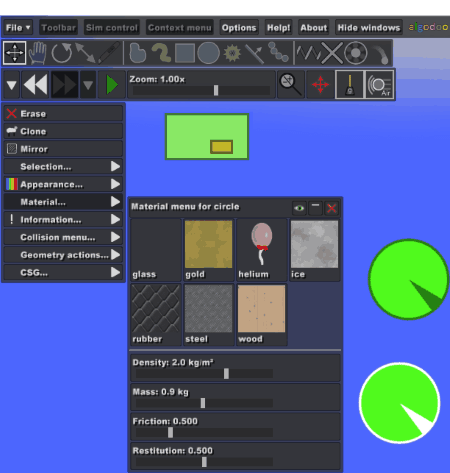450x473 pixels.
Task: Select the Spring tool
Action: (308, 53)
